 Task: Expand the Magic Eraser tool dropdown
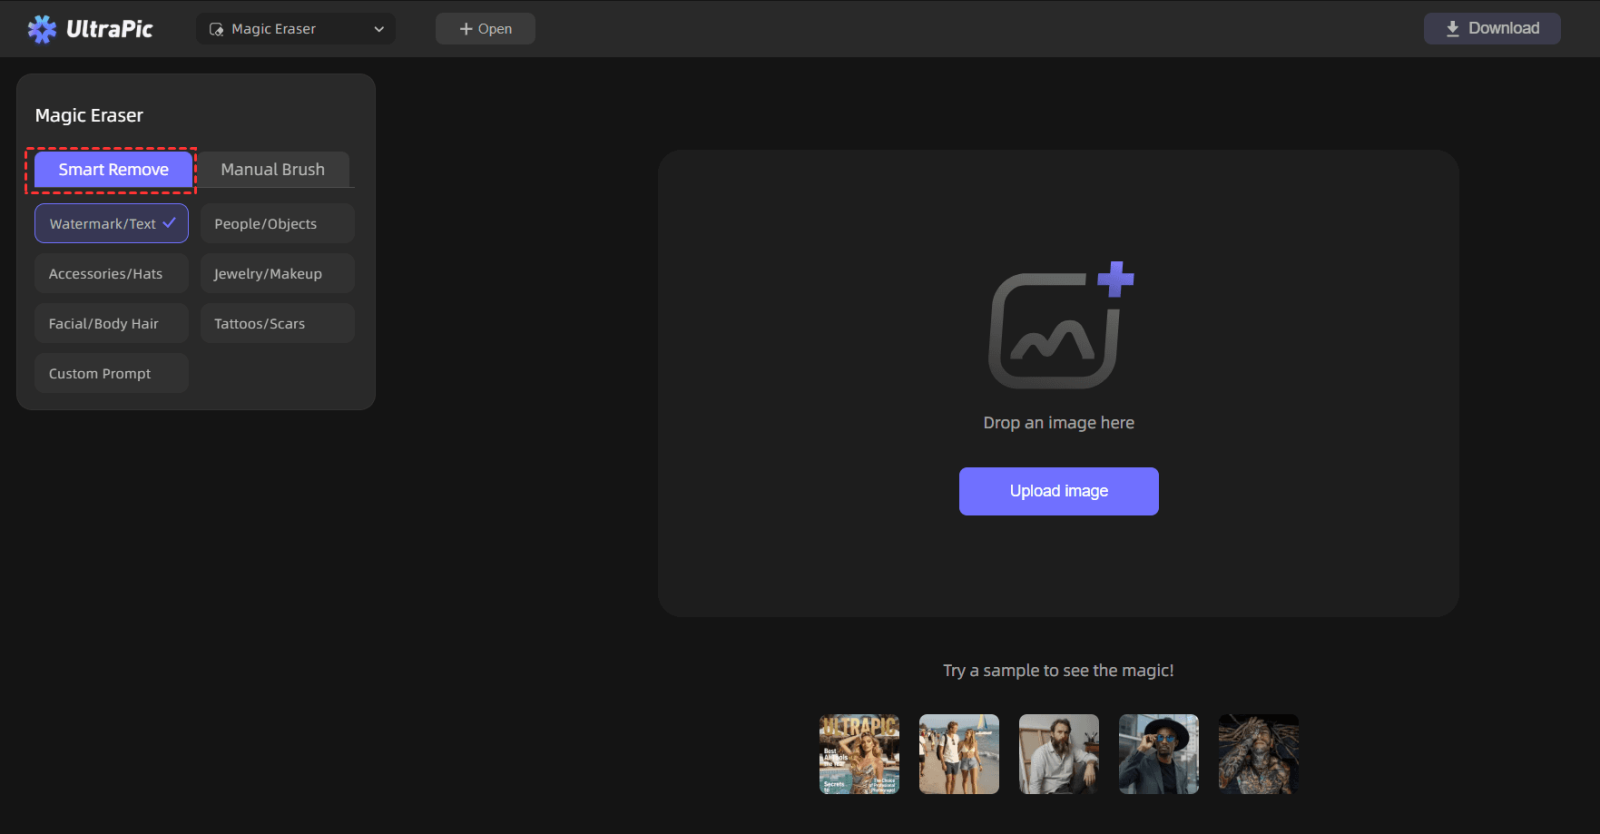295,29
